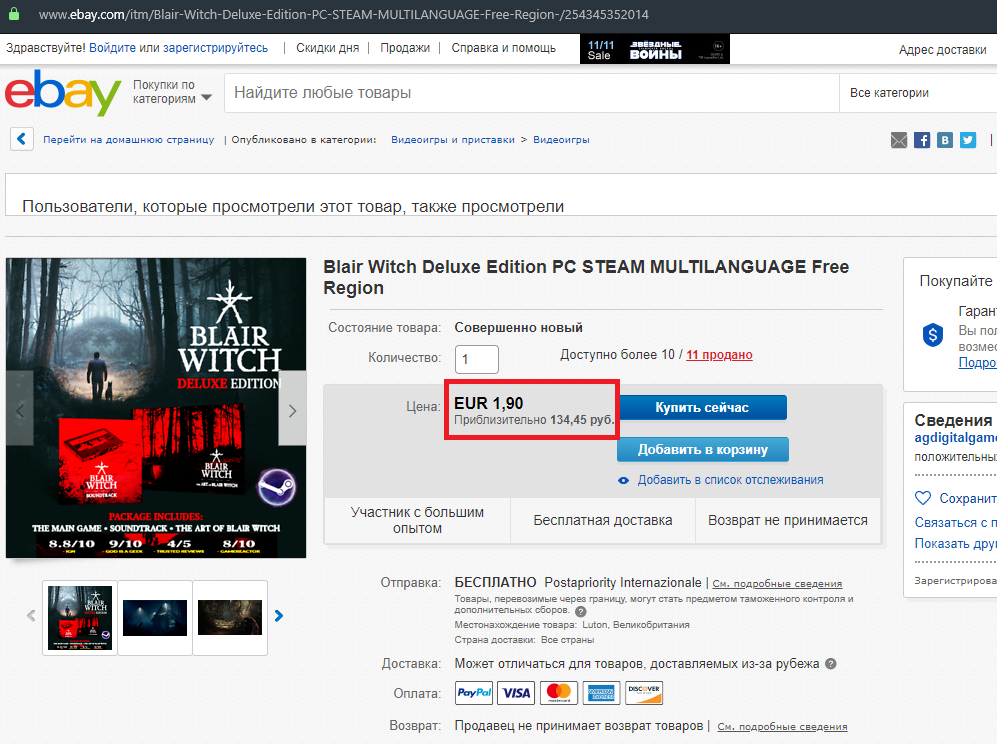Click the Mastercard payment icon
Screen dimensions: 997x744
[x=559, y=692]
